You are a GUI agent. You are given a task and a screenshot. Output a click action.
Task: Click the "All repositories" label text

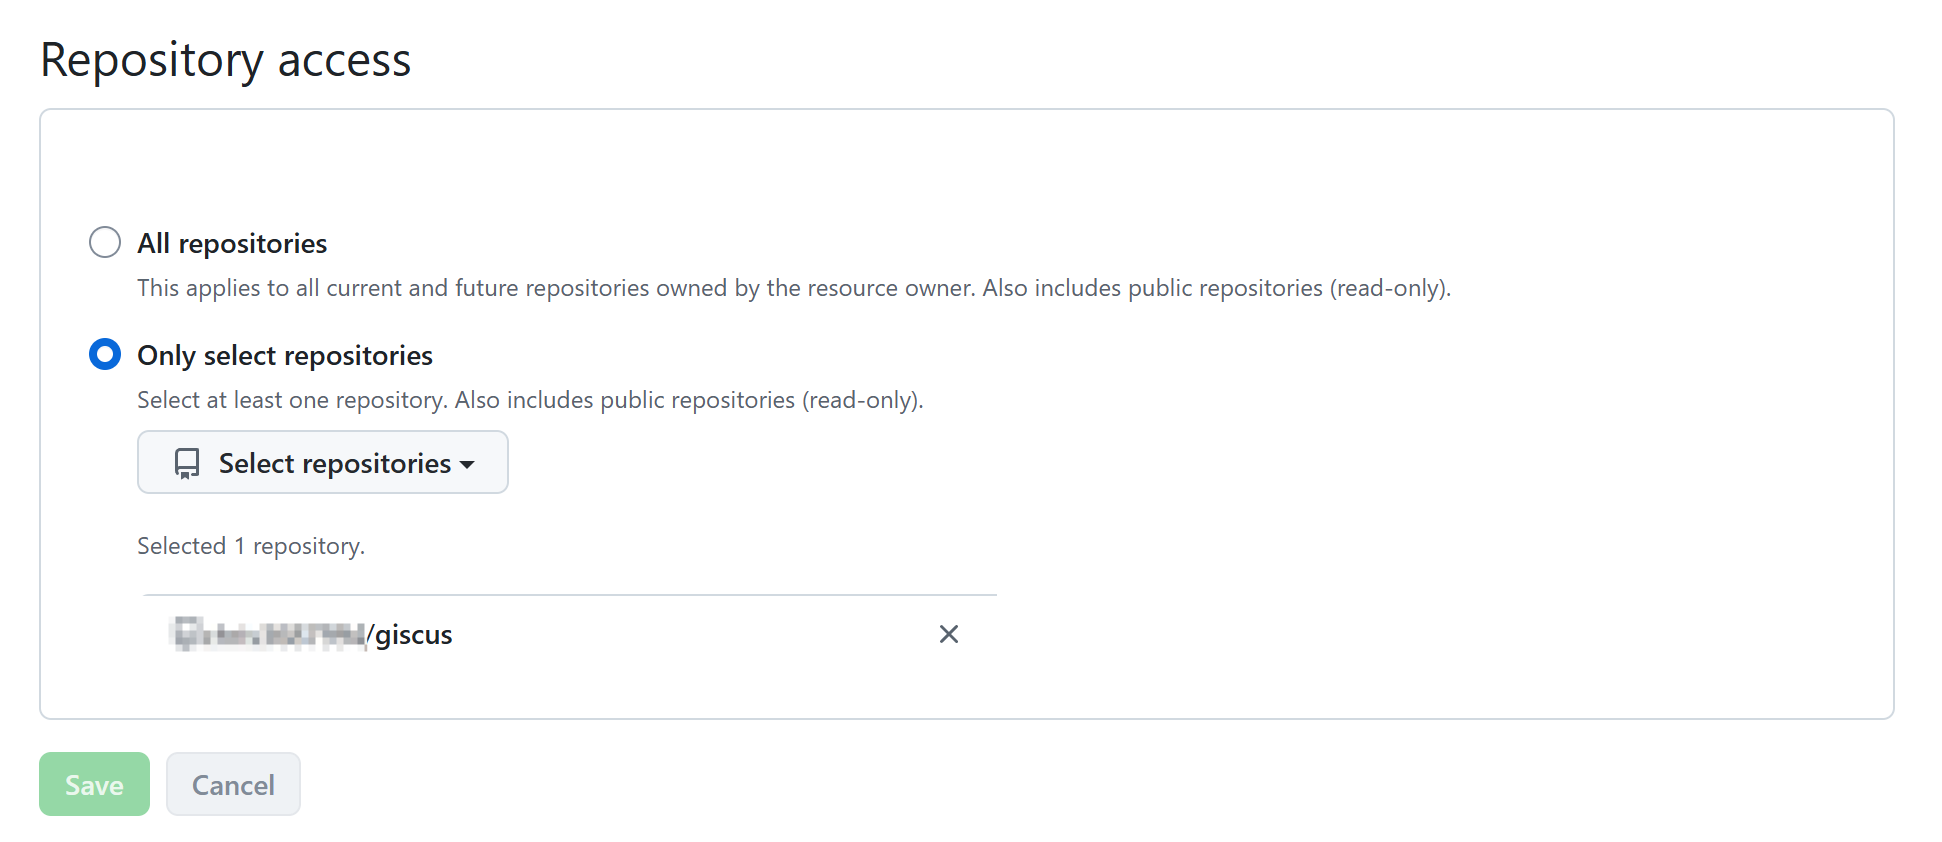(232, 243)
